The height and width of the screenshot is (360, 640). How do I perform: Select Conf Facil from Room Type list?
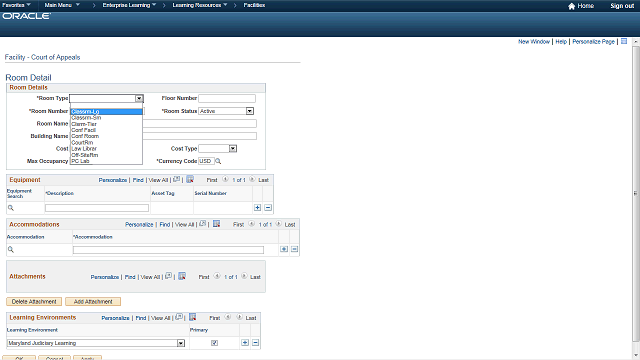pyautogui.click(x=106, y=130)
